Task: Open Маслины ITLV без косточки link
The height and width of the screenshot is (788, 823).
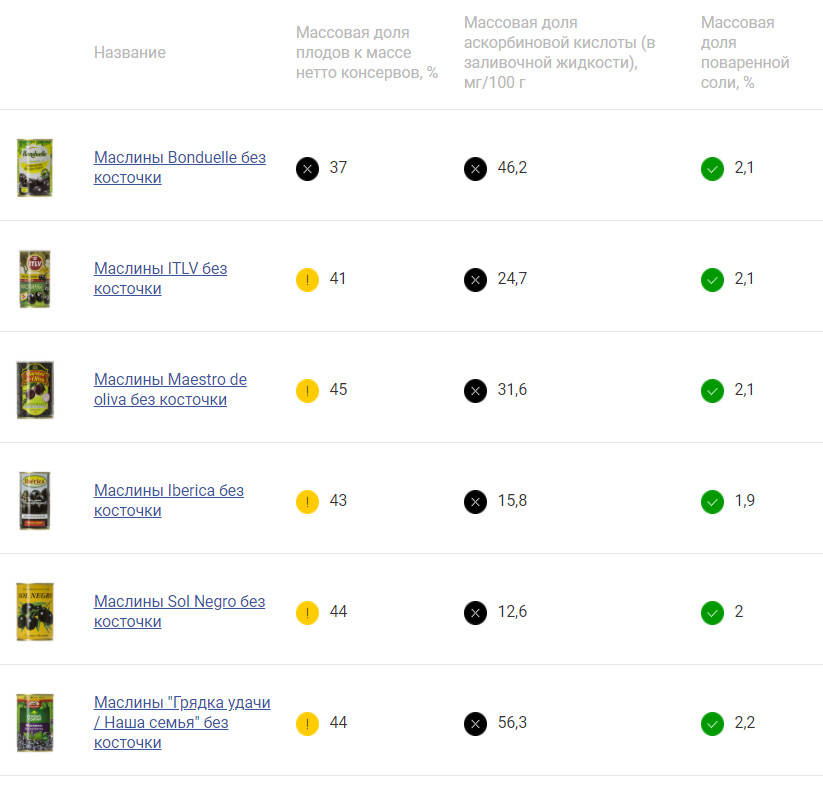Action: (161, 278)
